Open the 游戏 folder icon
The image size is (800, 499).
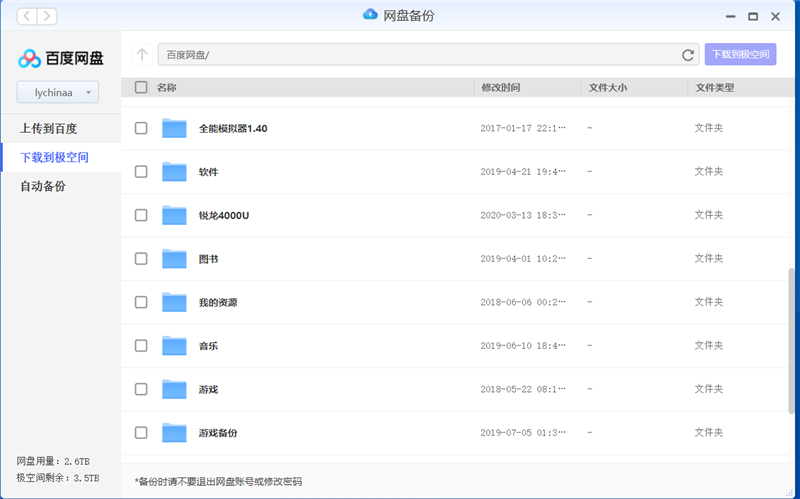pos(174,389)
